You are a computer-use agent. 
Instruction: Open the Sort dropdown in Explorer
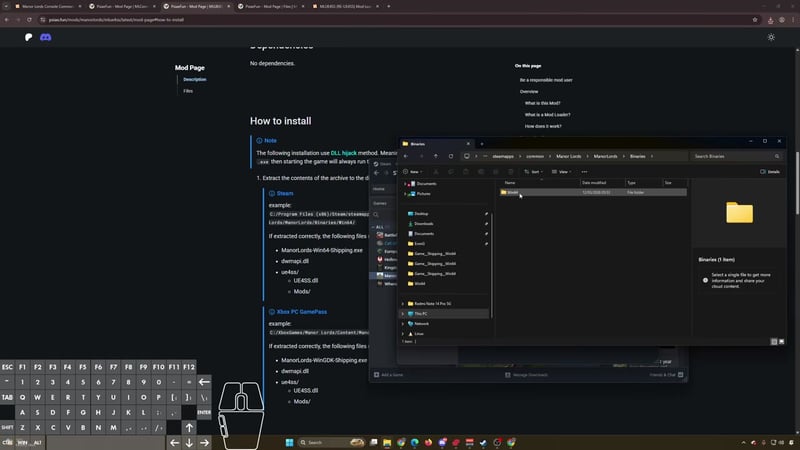tap(533, 172)
